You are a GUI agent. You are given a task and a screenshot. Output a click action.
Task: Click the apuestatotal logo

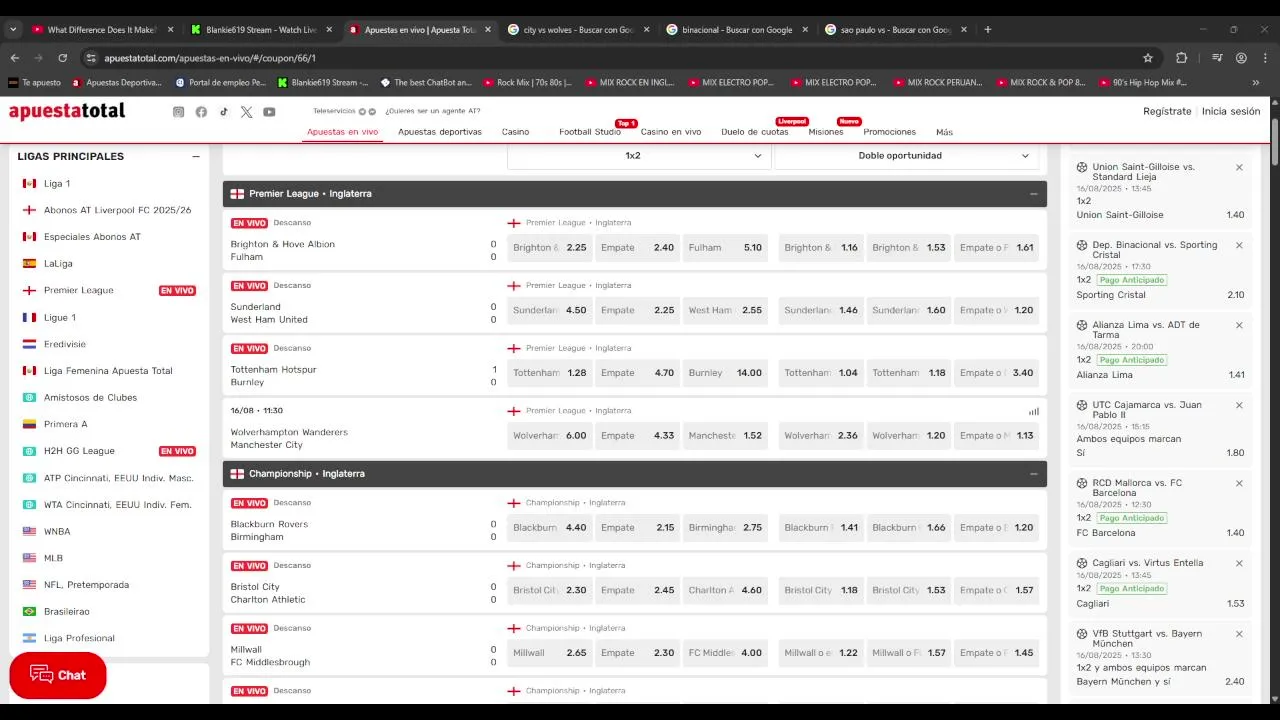click(x=67, y=111)
